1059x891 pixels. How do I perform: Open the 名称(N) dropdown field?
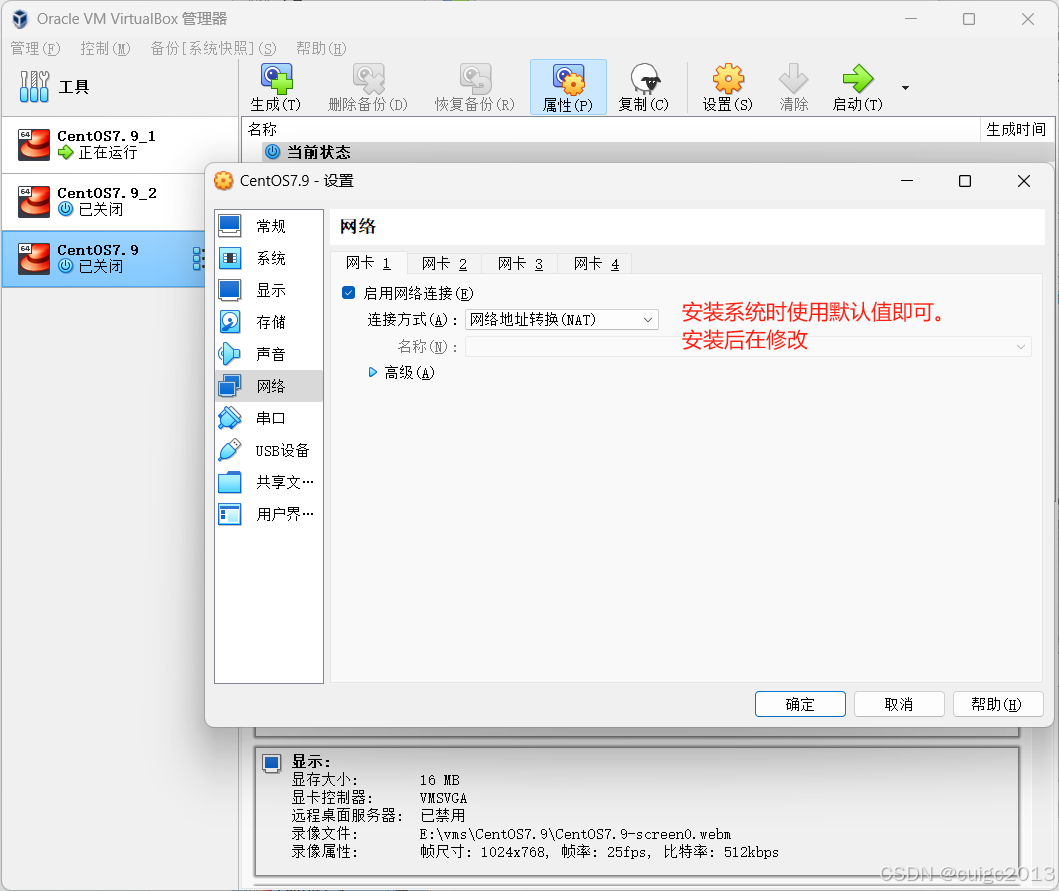(748, 347)
